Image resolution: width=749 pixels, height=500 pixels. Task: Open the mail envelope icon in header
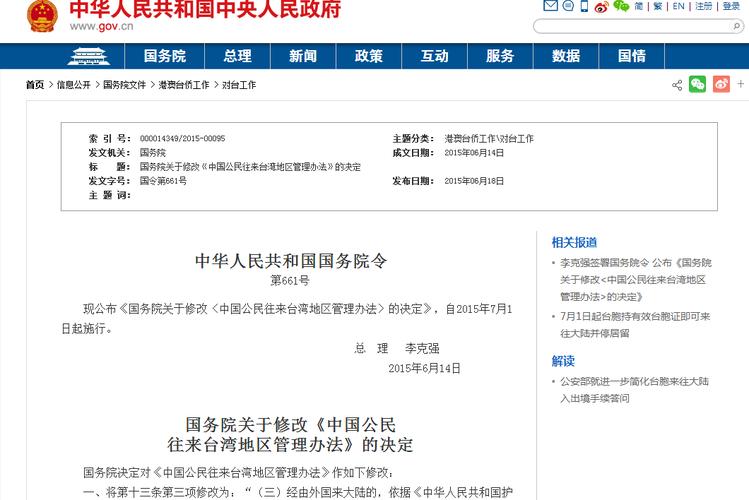[x=550, y=6]
